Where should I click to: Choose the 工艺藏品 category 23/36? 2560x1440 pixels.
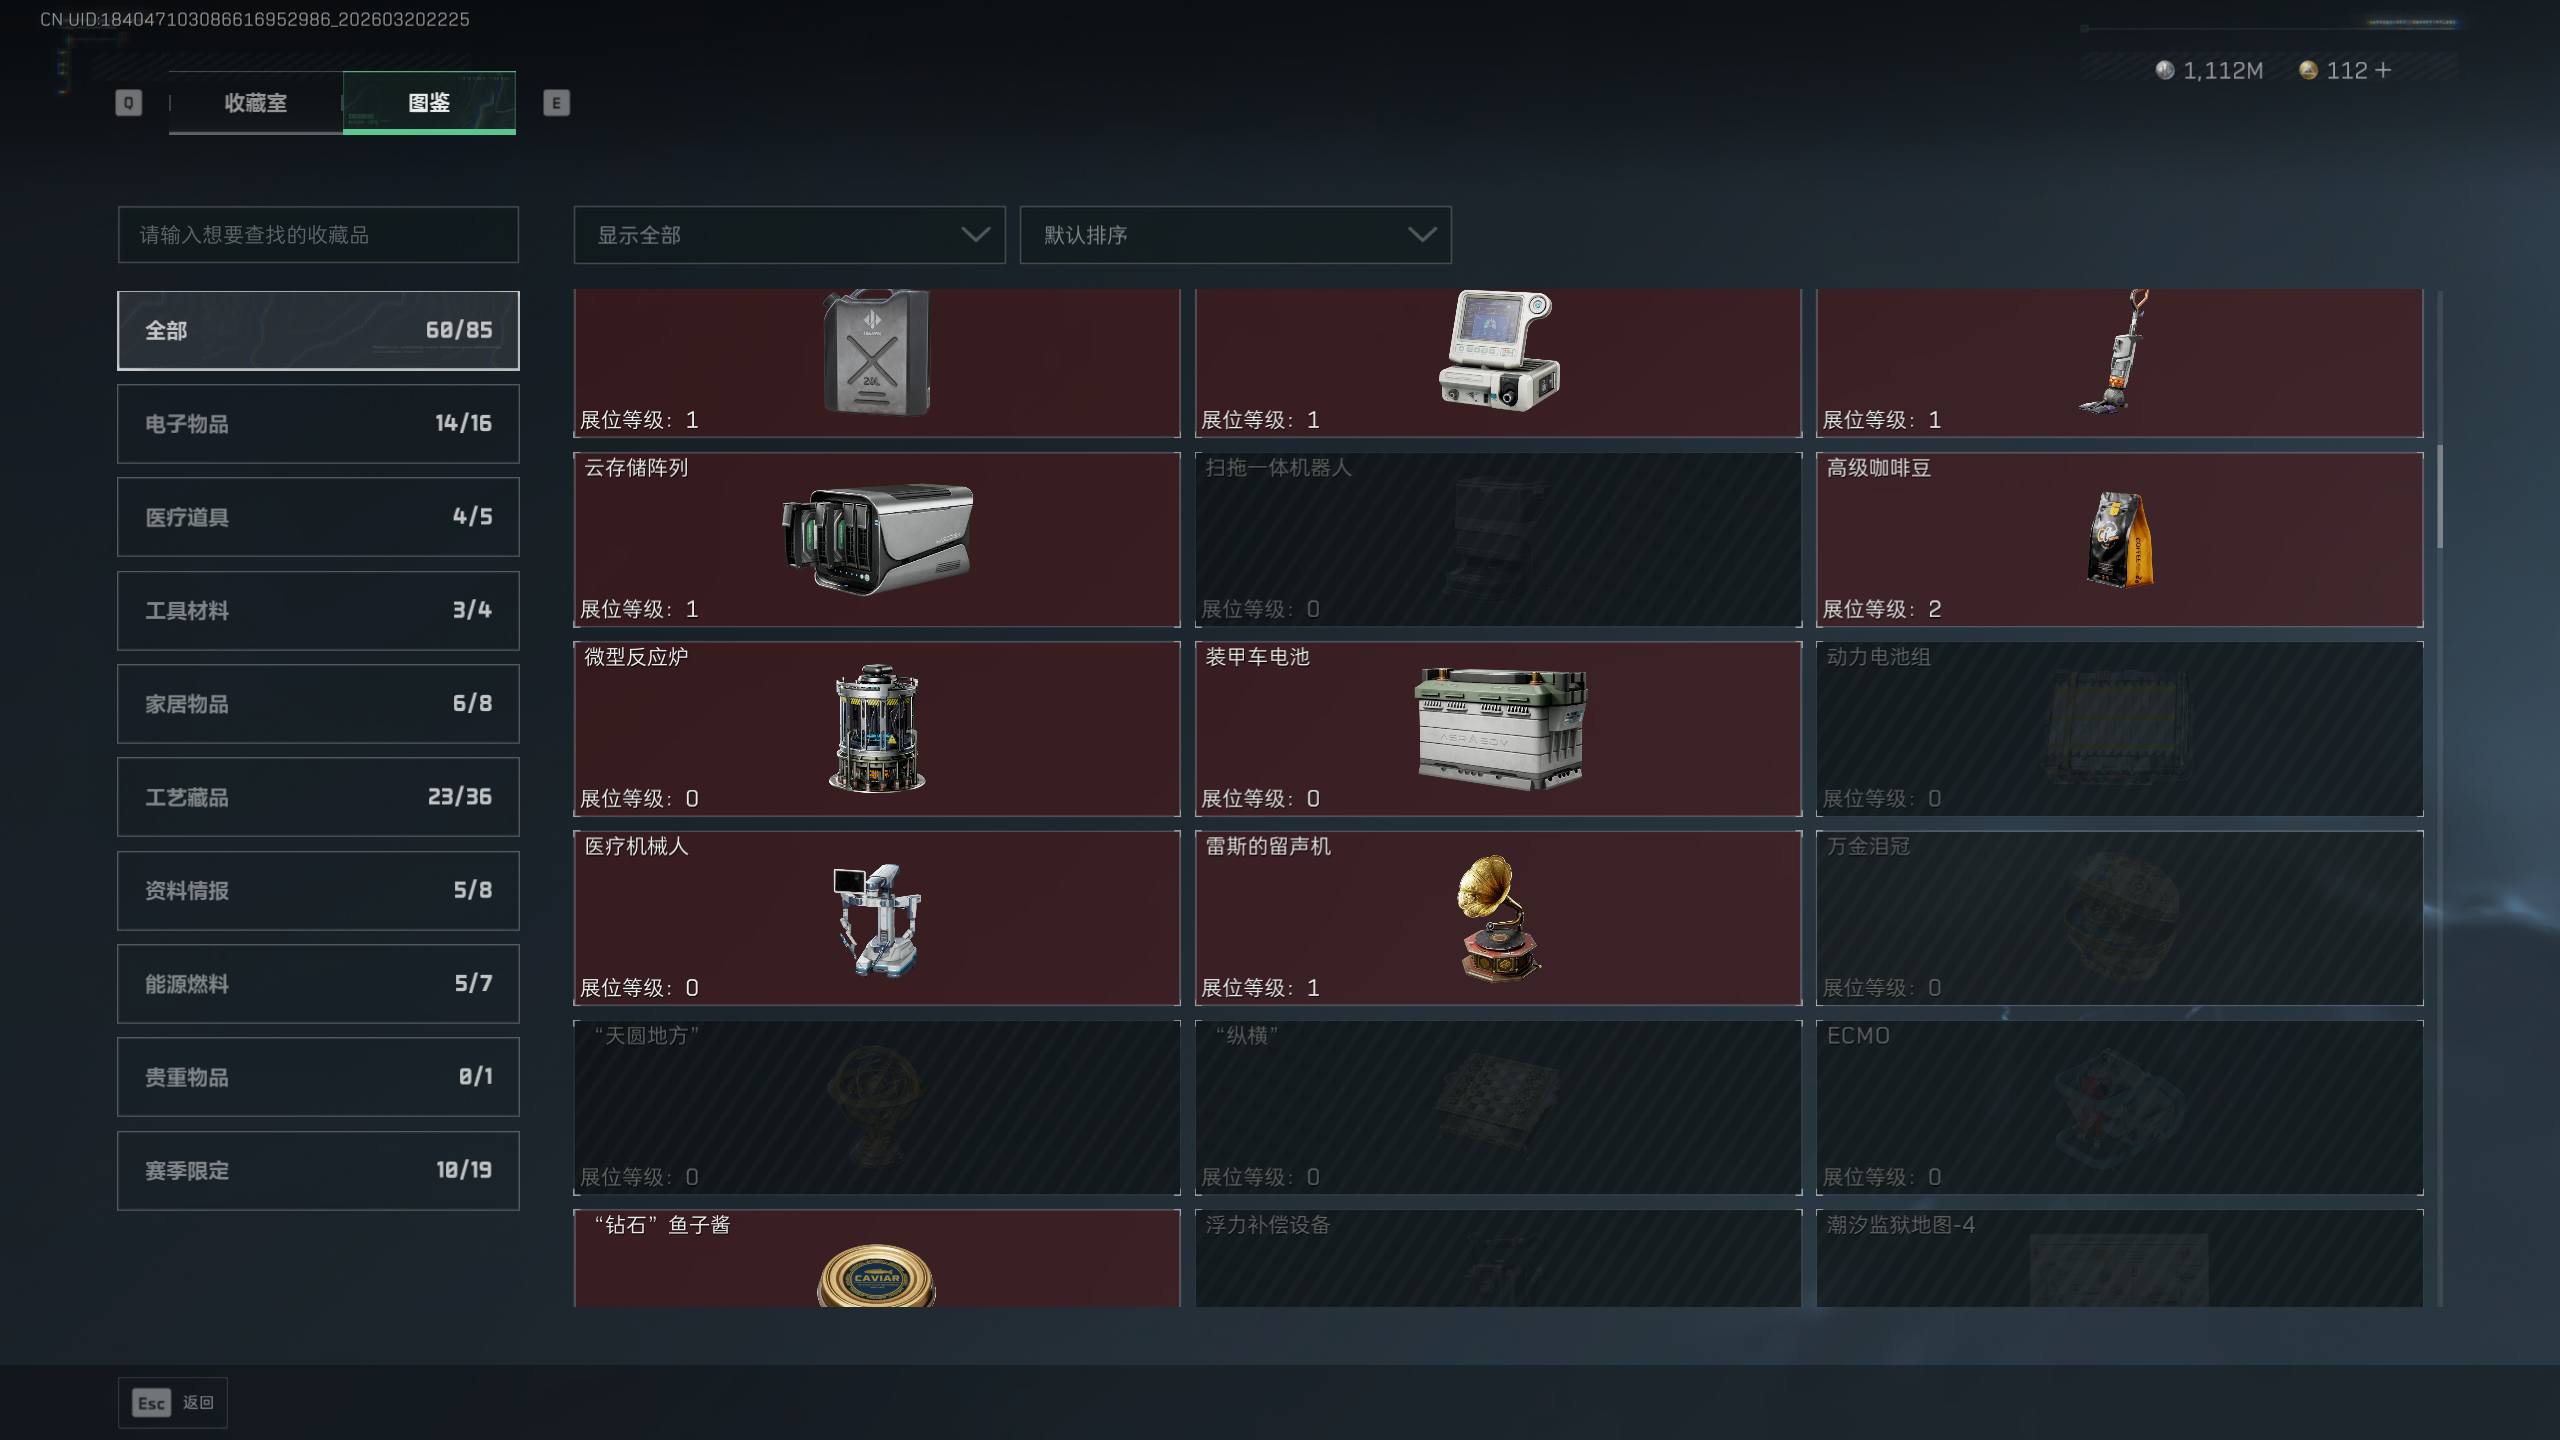(318, 797)
